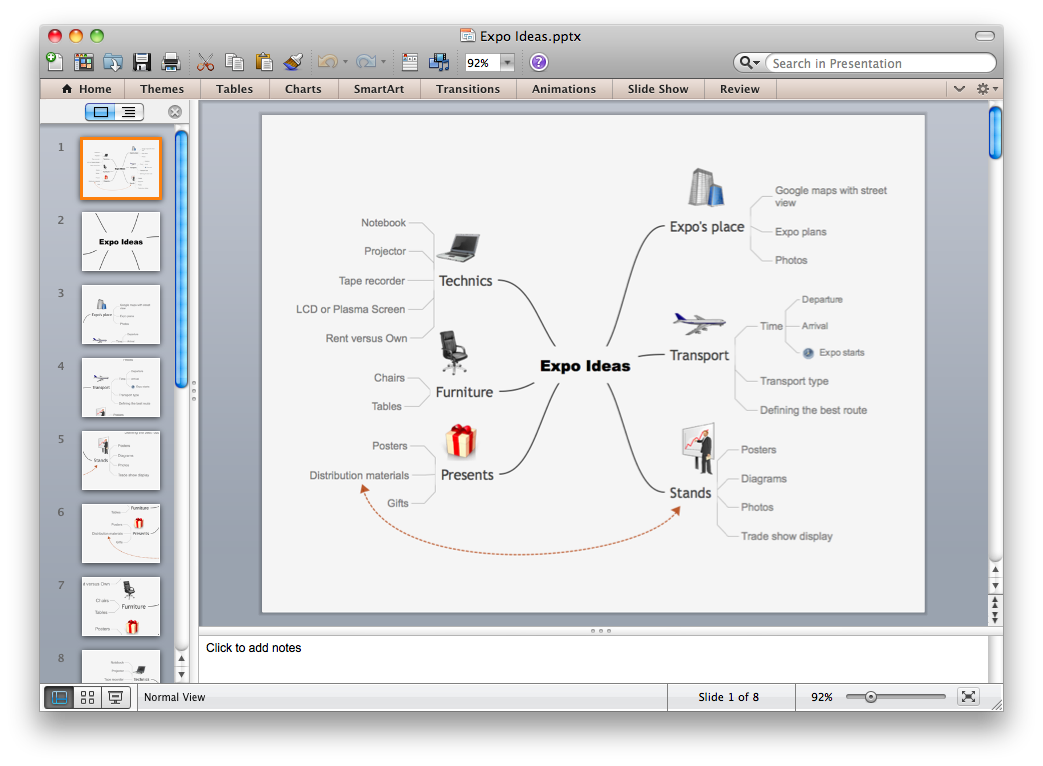
Task: Select slide 2 thumbnail titled Expo Ideas
Action: tap(120, 241)
